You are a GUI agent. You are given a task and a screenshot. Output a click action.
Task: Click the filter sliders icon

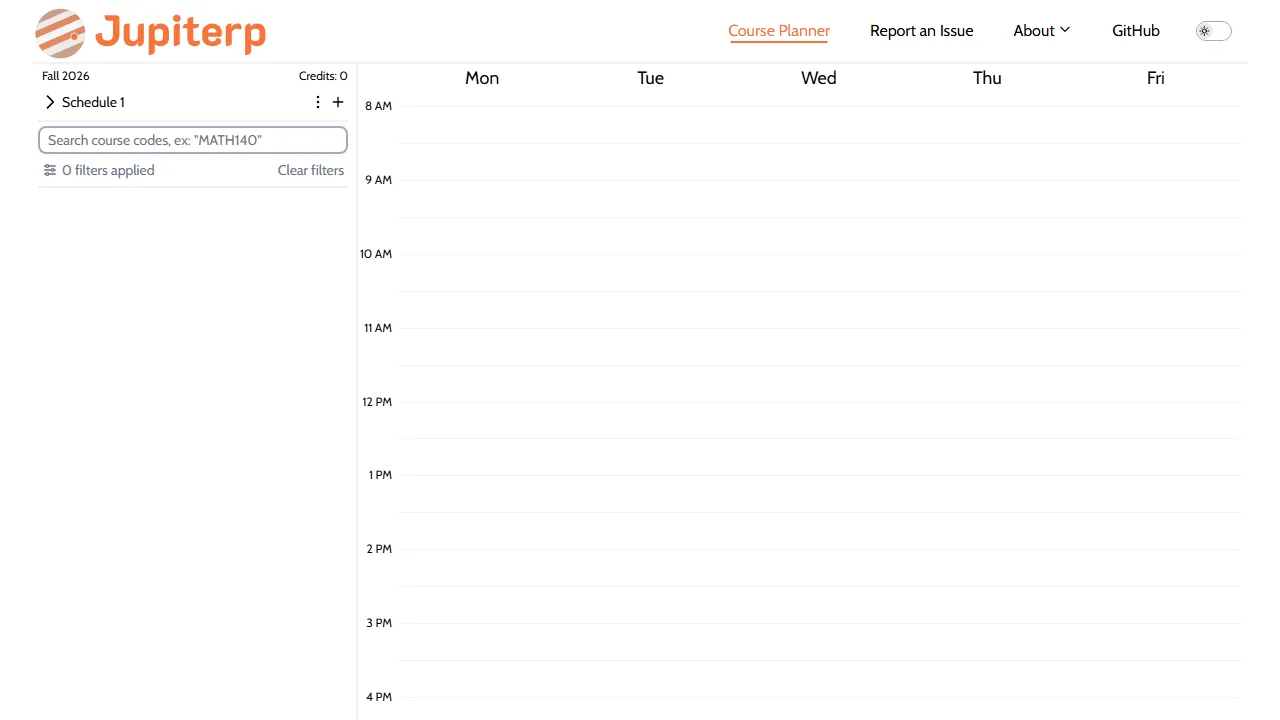click(x=50, y=170)
